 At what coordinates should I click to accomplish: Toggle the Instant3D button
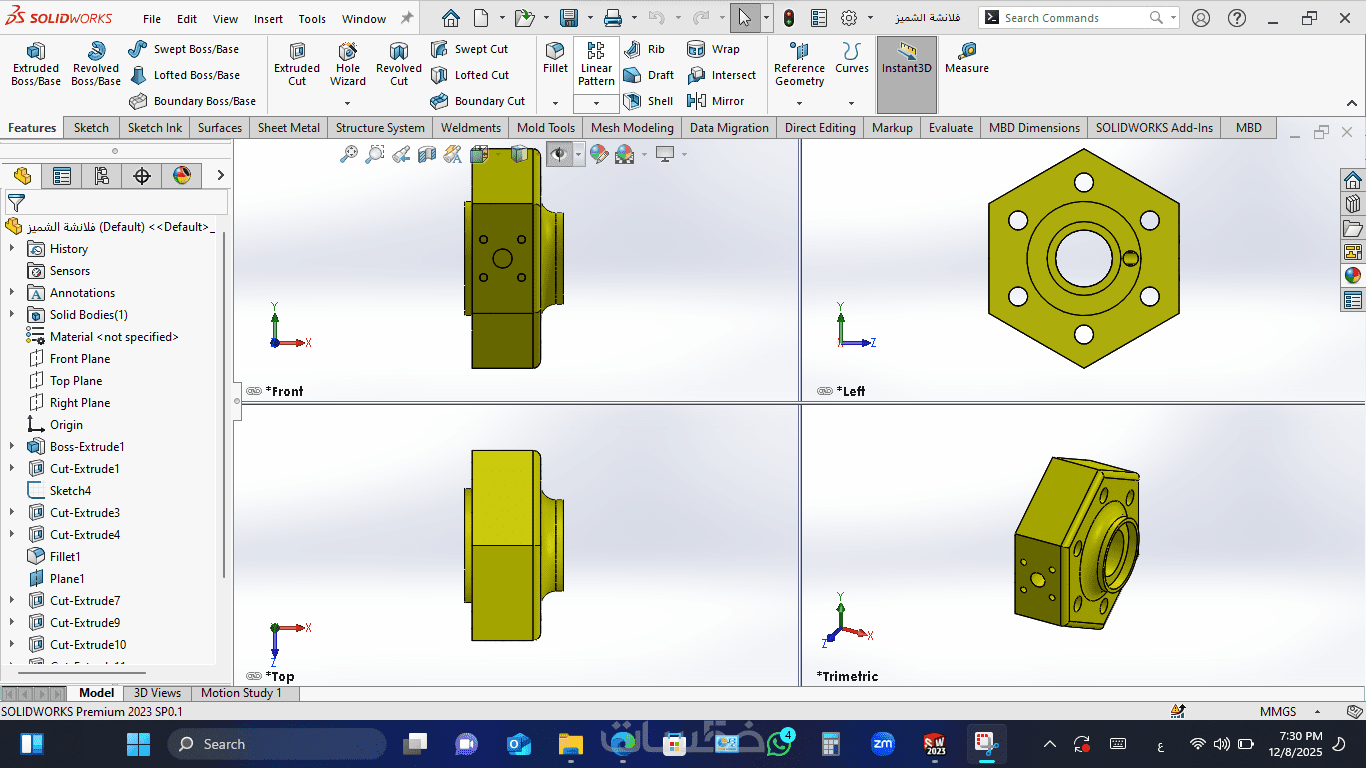pos(907,75)
